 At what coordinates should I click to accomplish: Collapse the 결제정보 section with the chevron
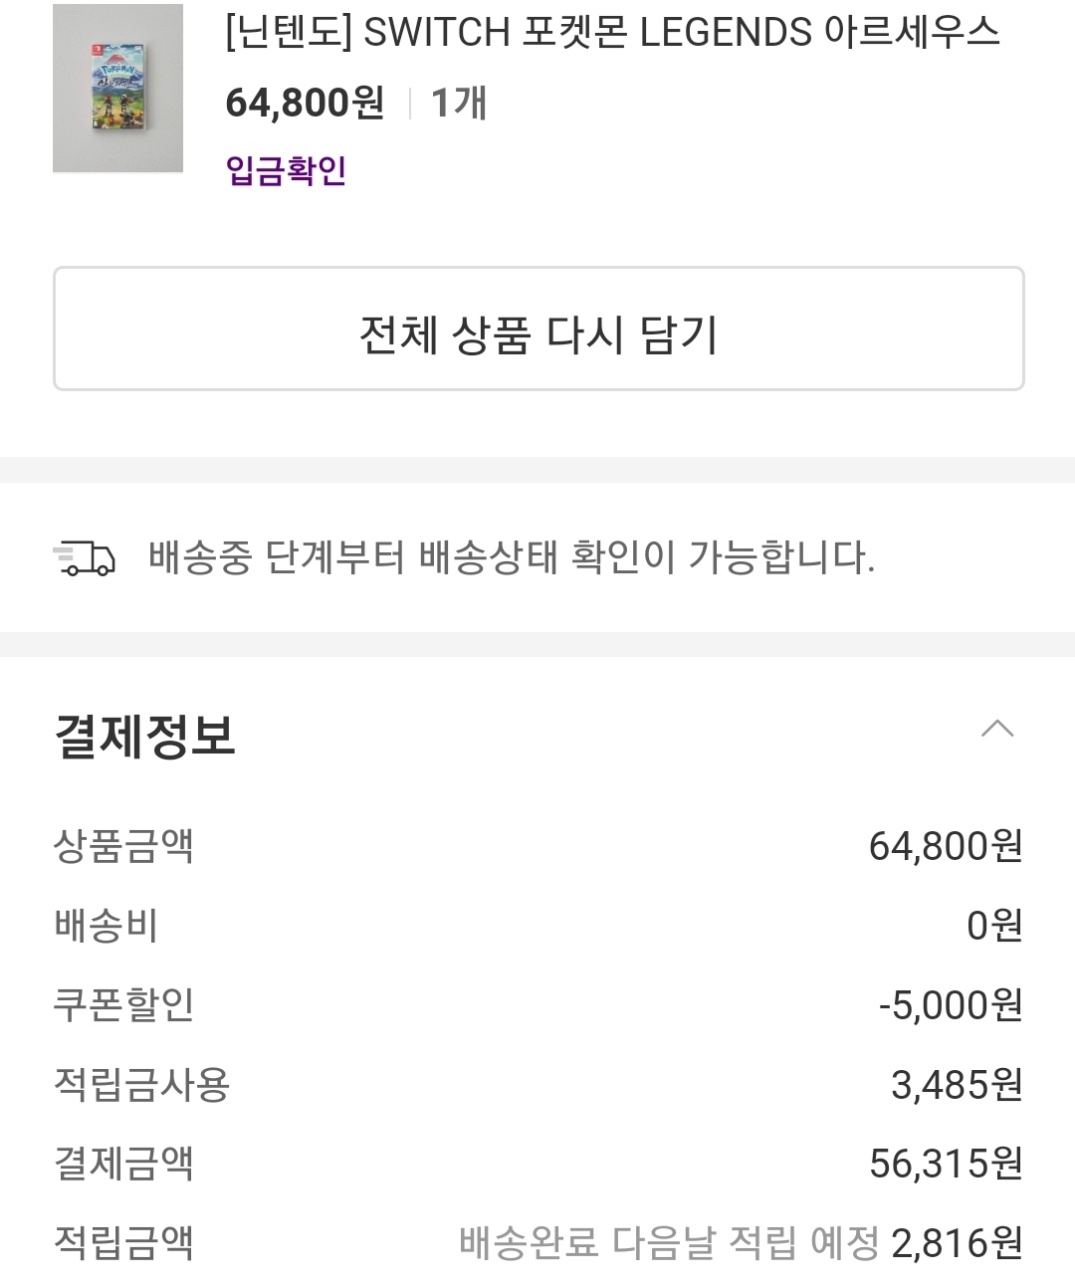(x=997, y=729)
